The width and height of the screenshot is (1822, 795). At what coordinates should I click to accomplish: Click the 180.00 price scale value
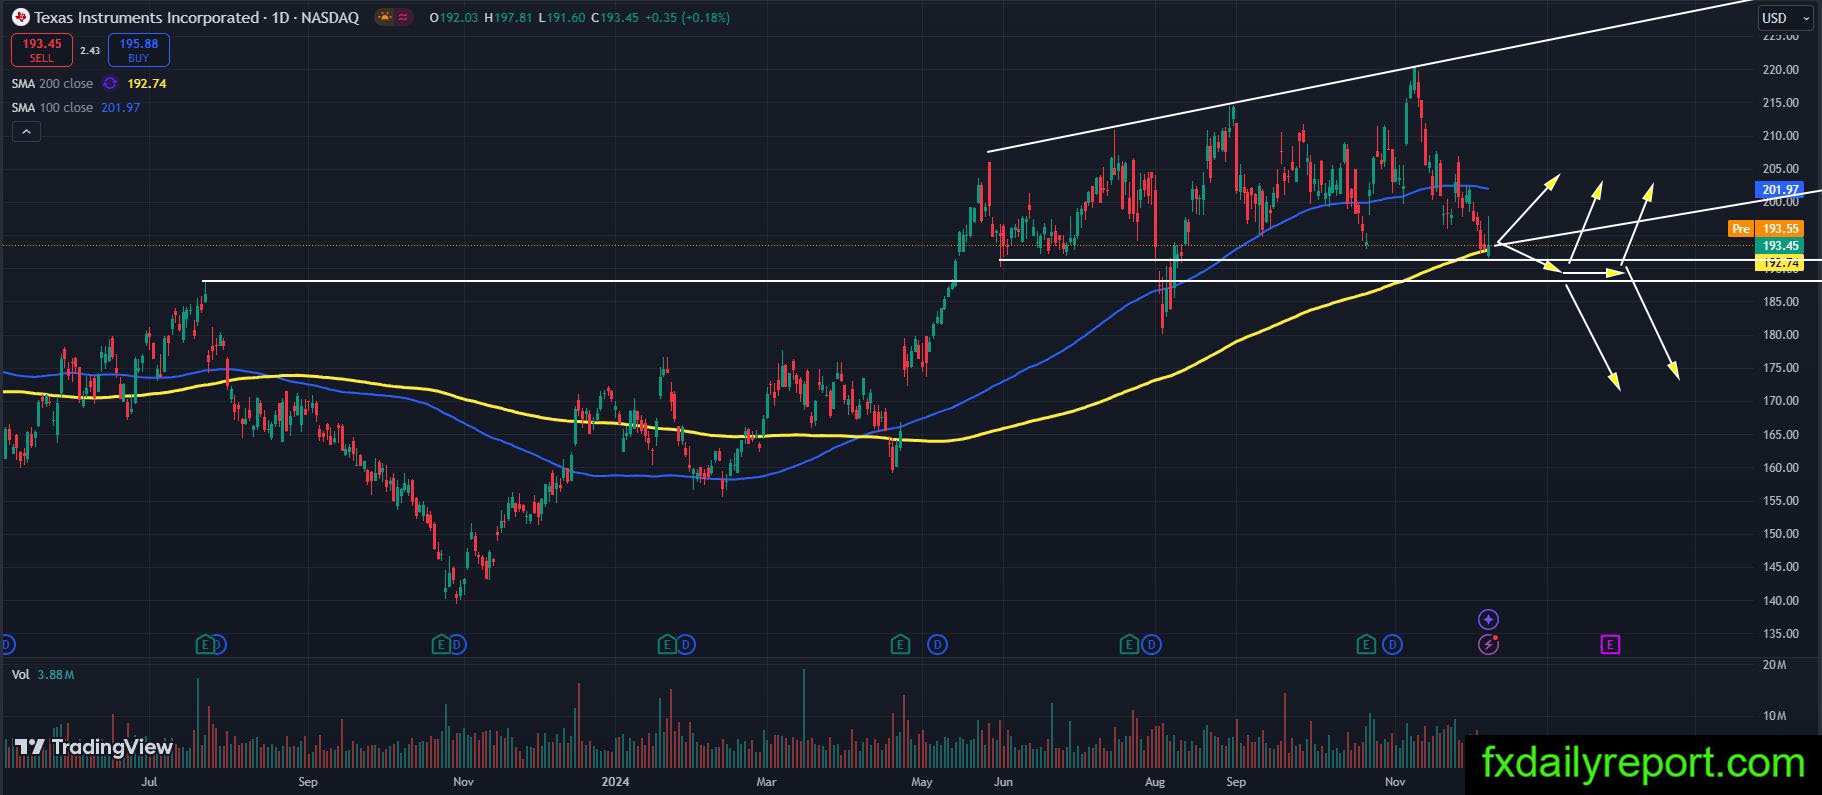coord(1781,335)
